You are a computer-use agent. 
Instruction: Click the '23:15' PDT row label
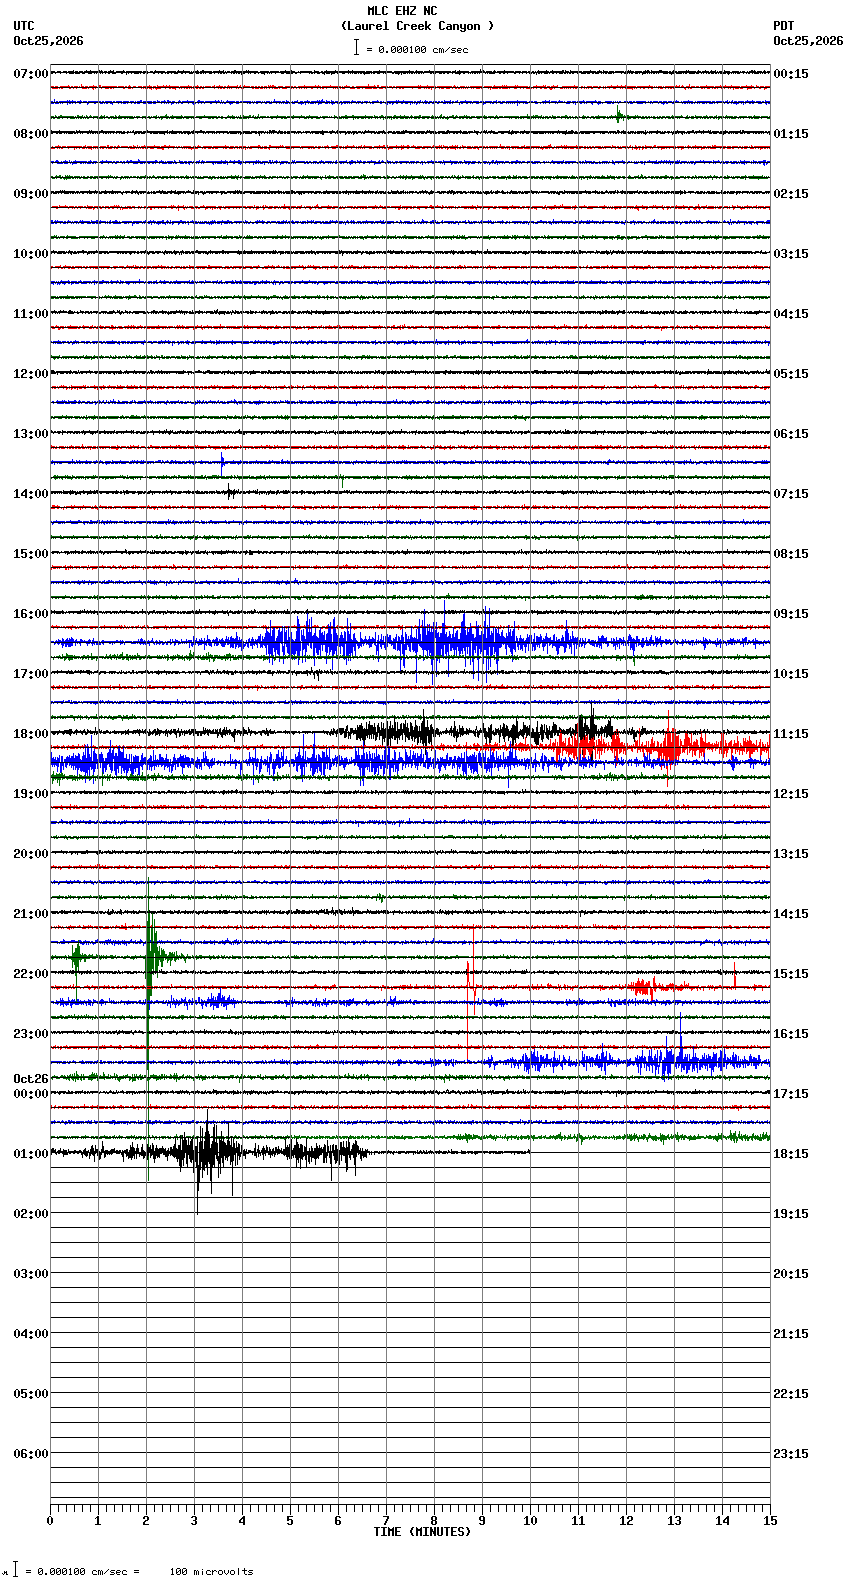click(791, 1454)
